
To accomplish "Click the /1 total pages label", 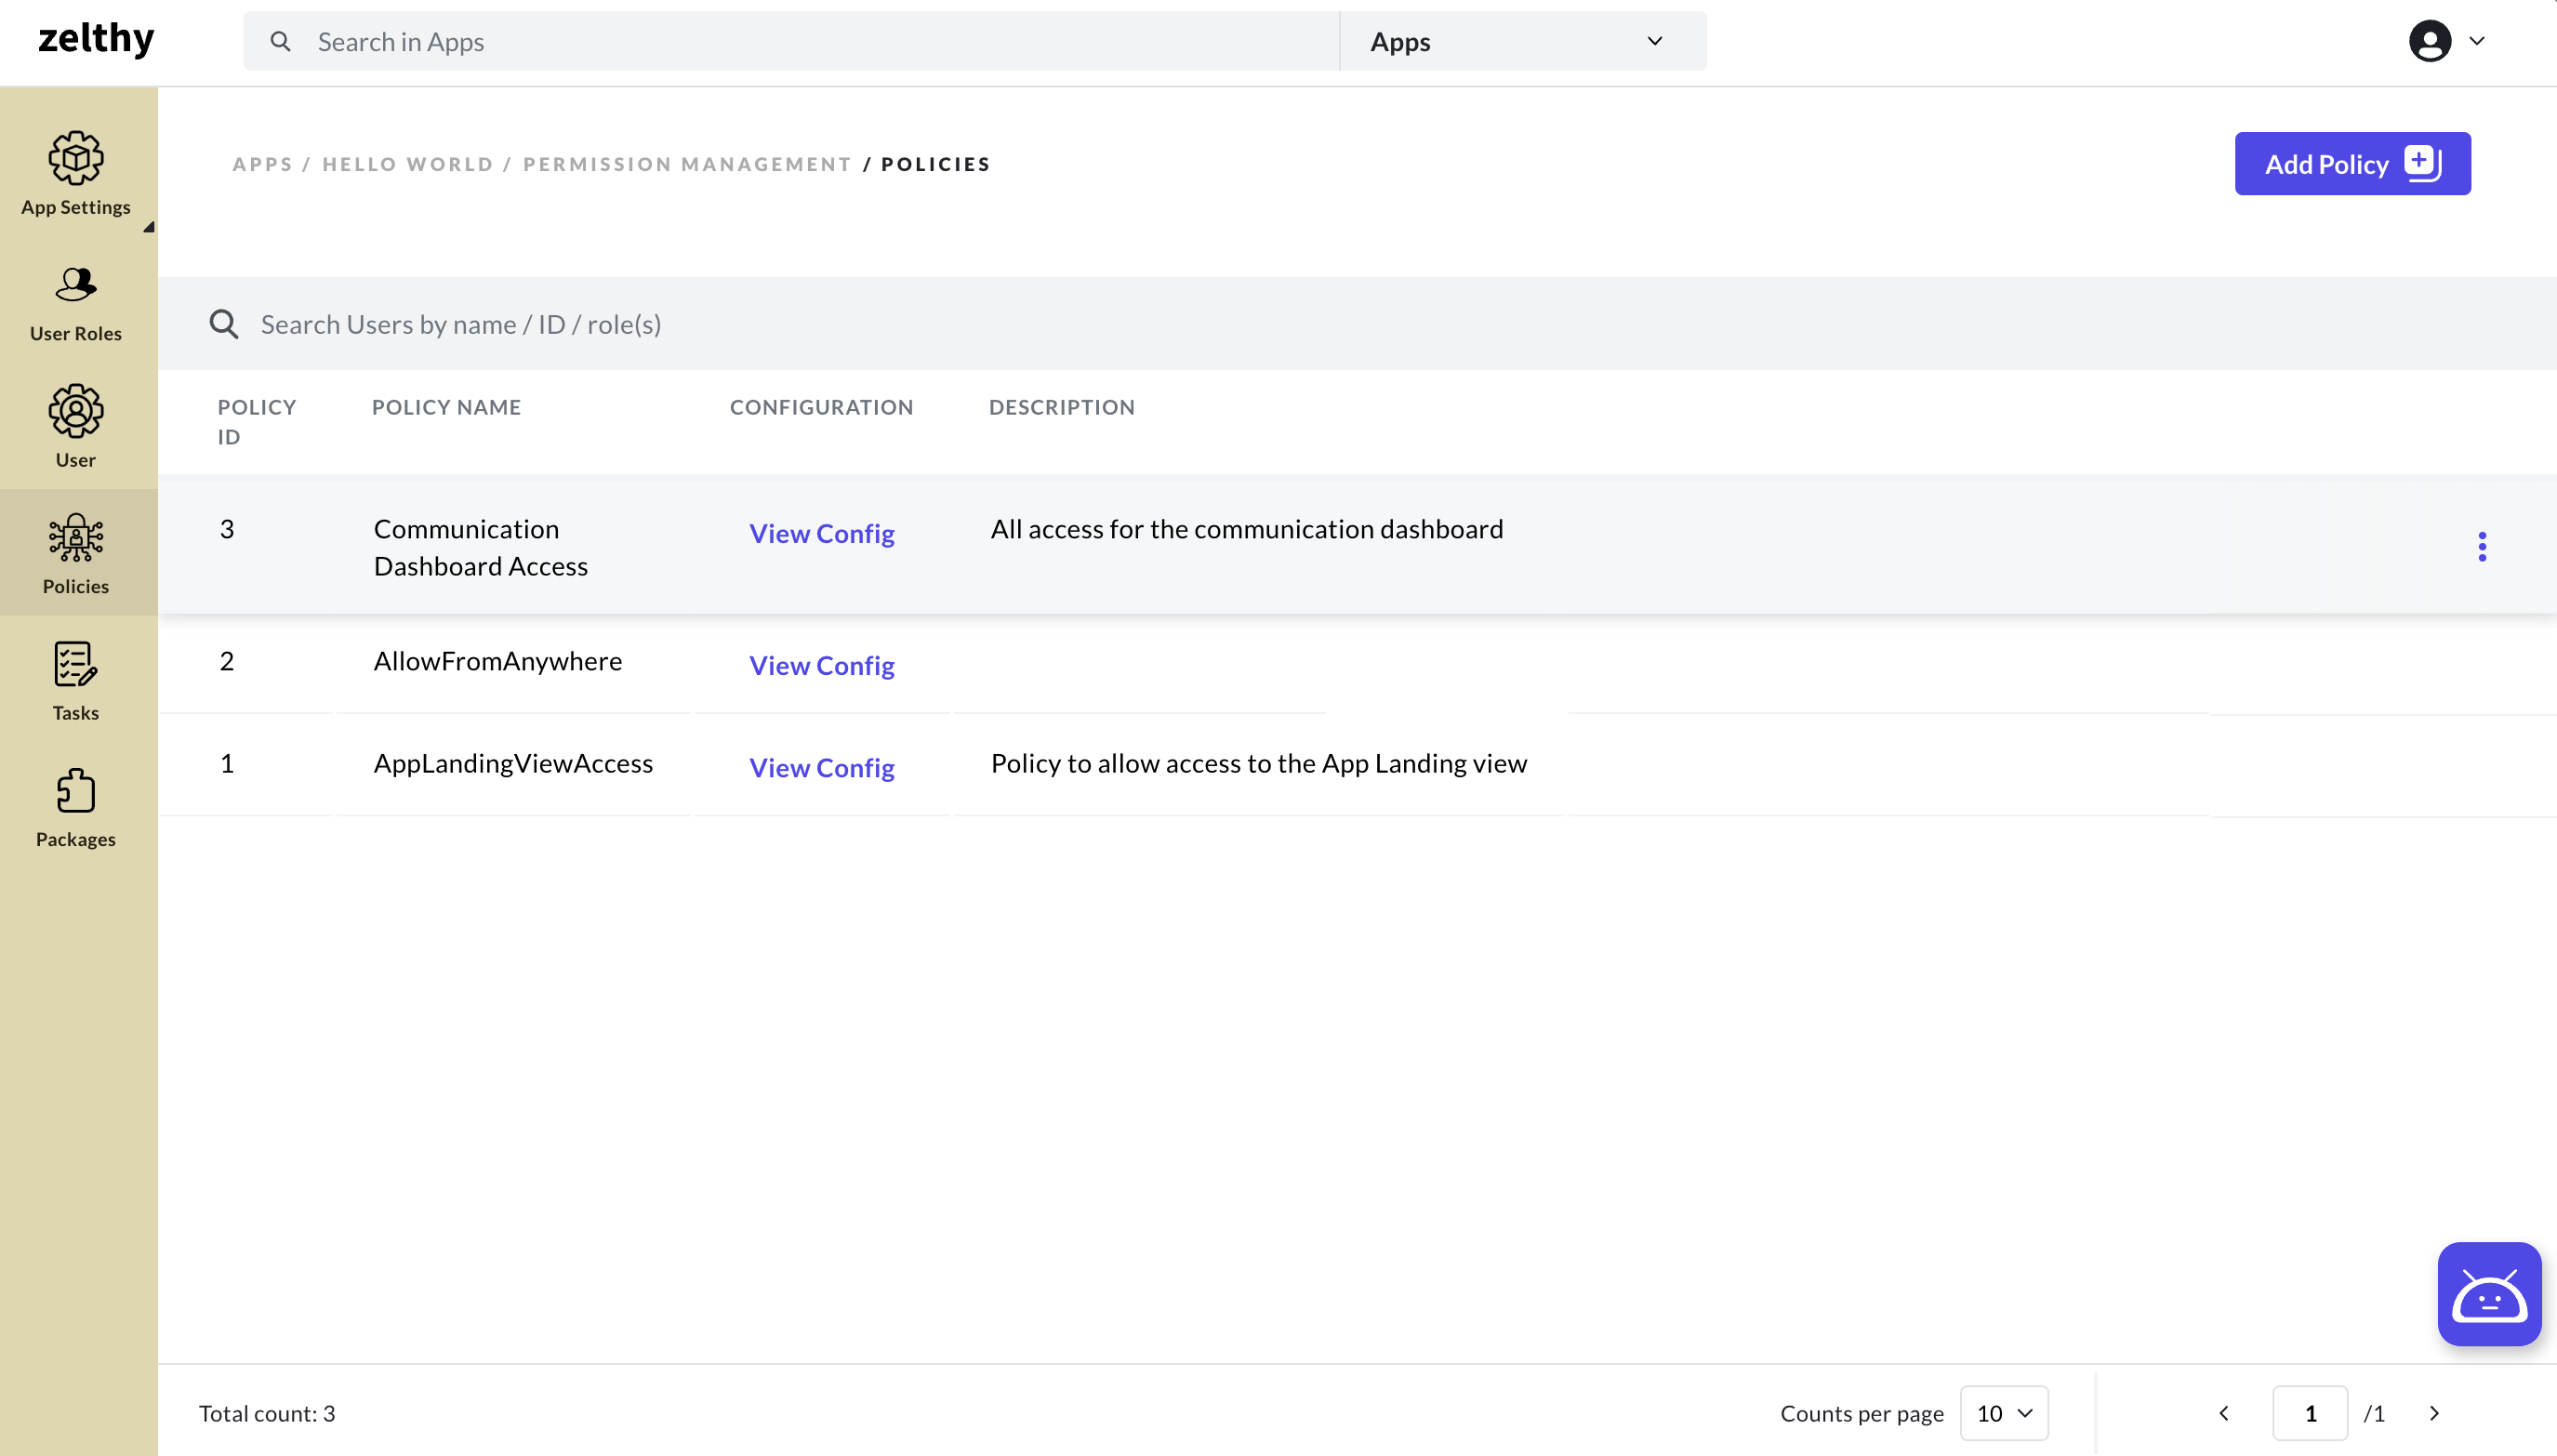I will [2374, 1413].
